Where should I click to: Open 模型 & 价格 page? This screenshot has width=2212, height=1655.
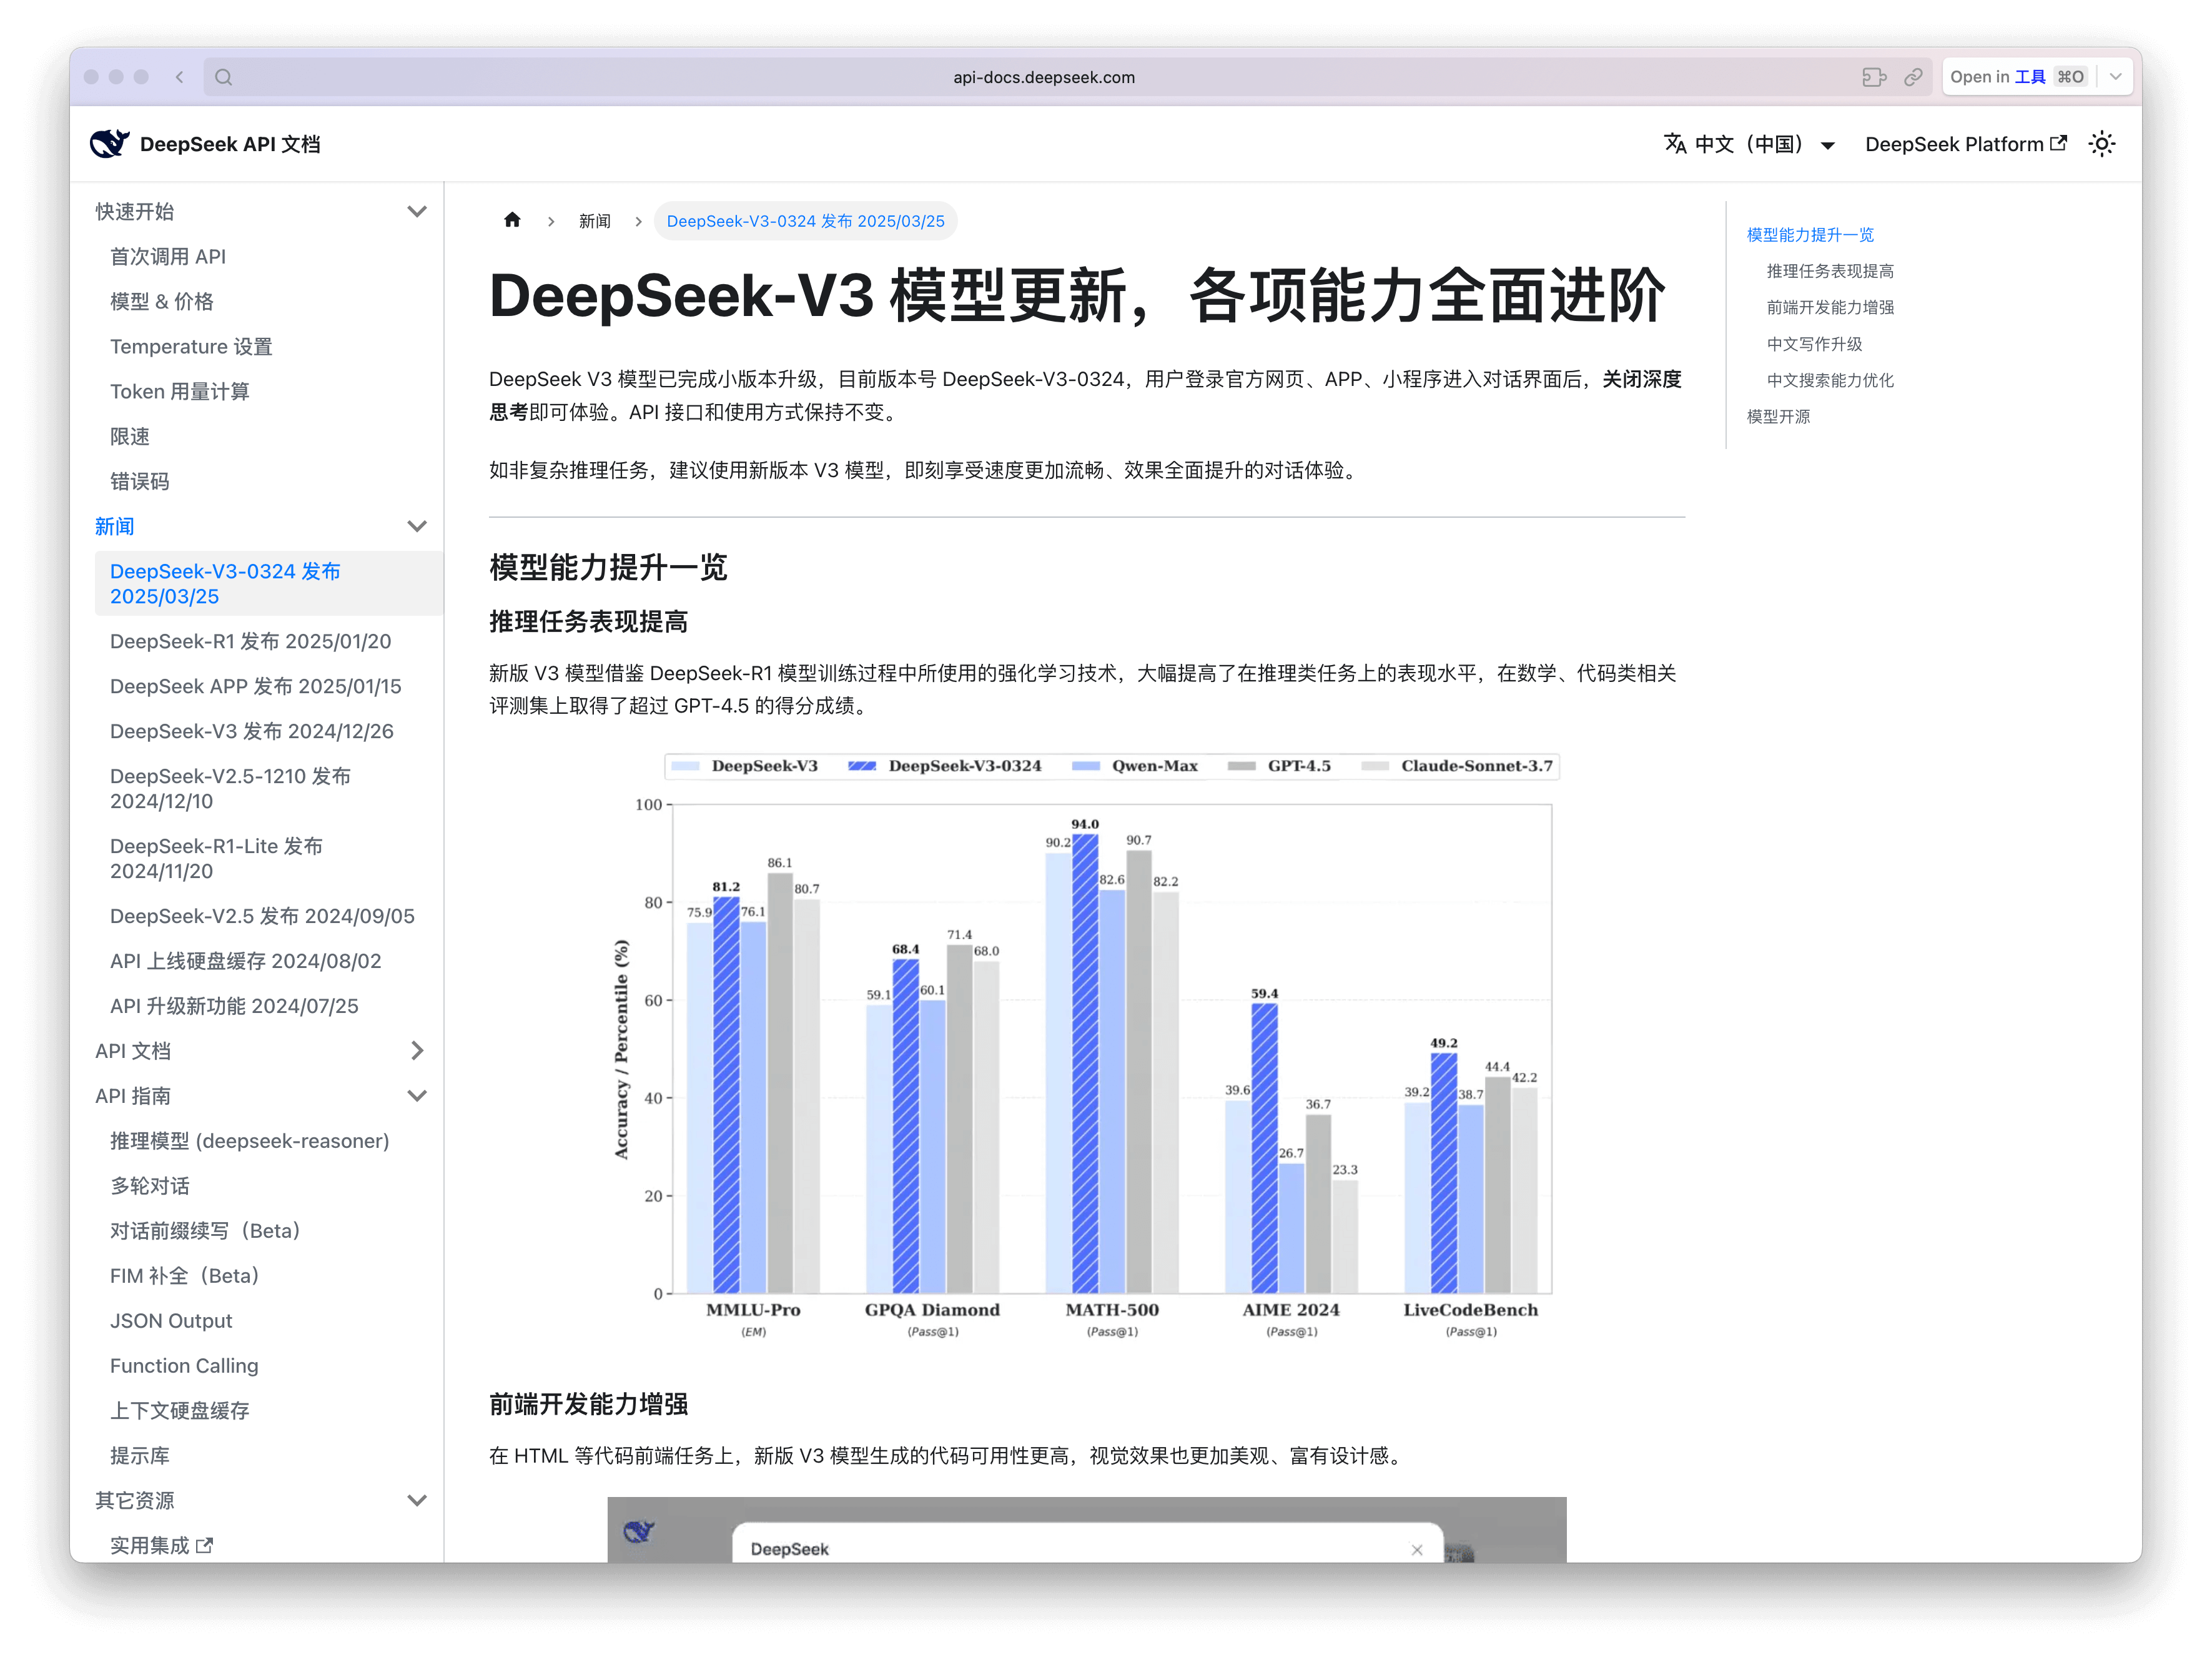[161, 301]
